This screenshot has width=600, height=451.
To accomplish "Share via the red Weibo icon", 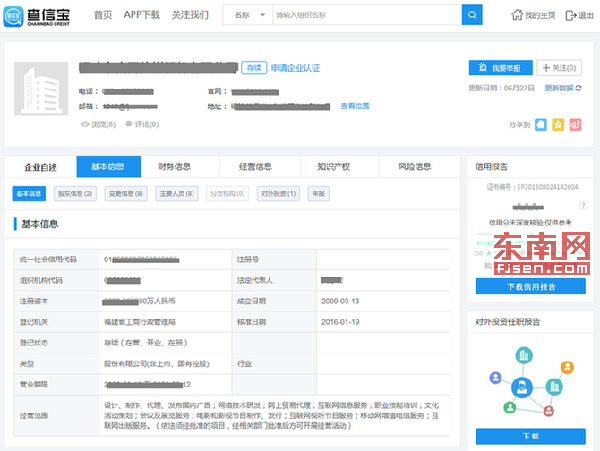I will [x=575, y=125].
